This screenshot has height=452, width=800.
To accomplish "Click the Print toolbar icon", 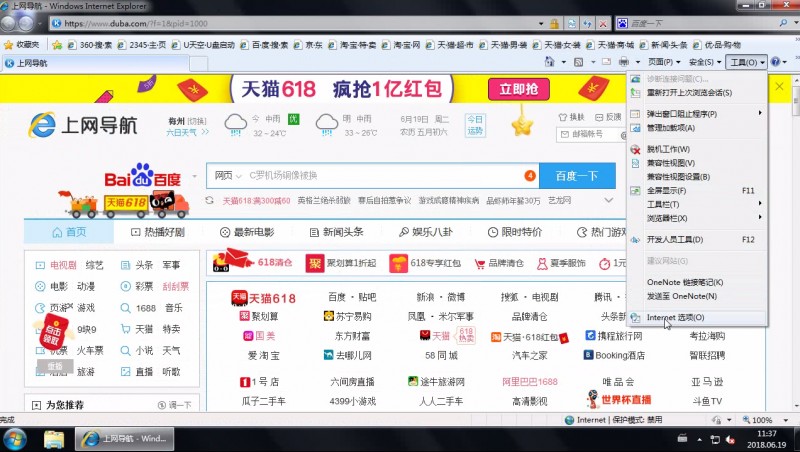I will pos(623,62).
